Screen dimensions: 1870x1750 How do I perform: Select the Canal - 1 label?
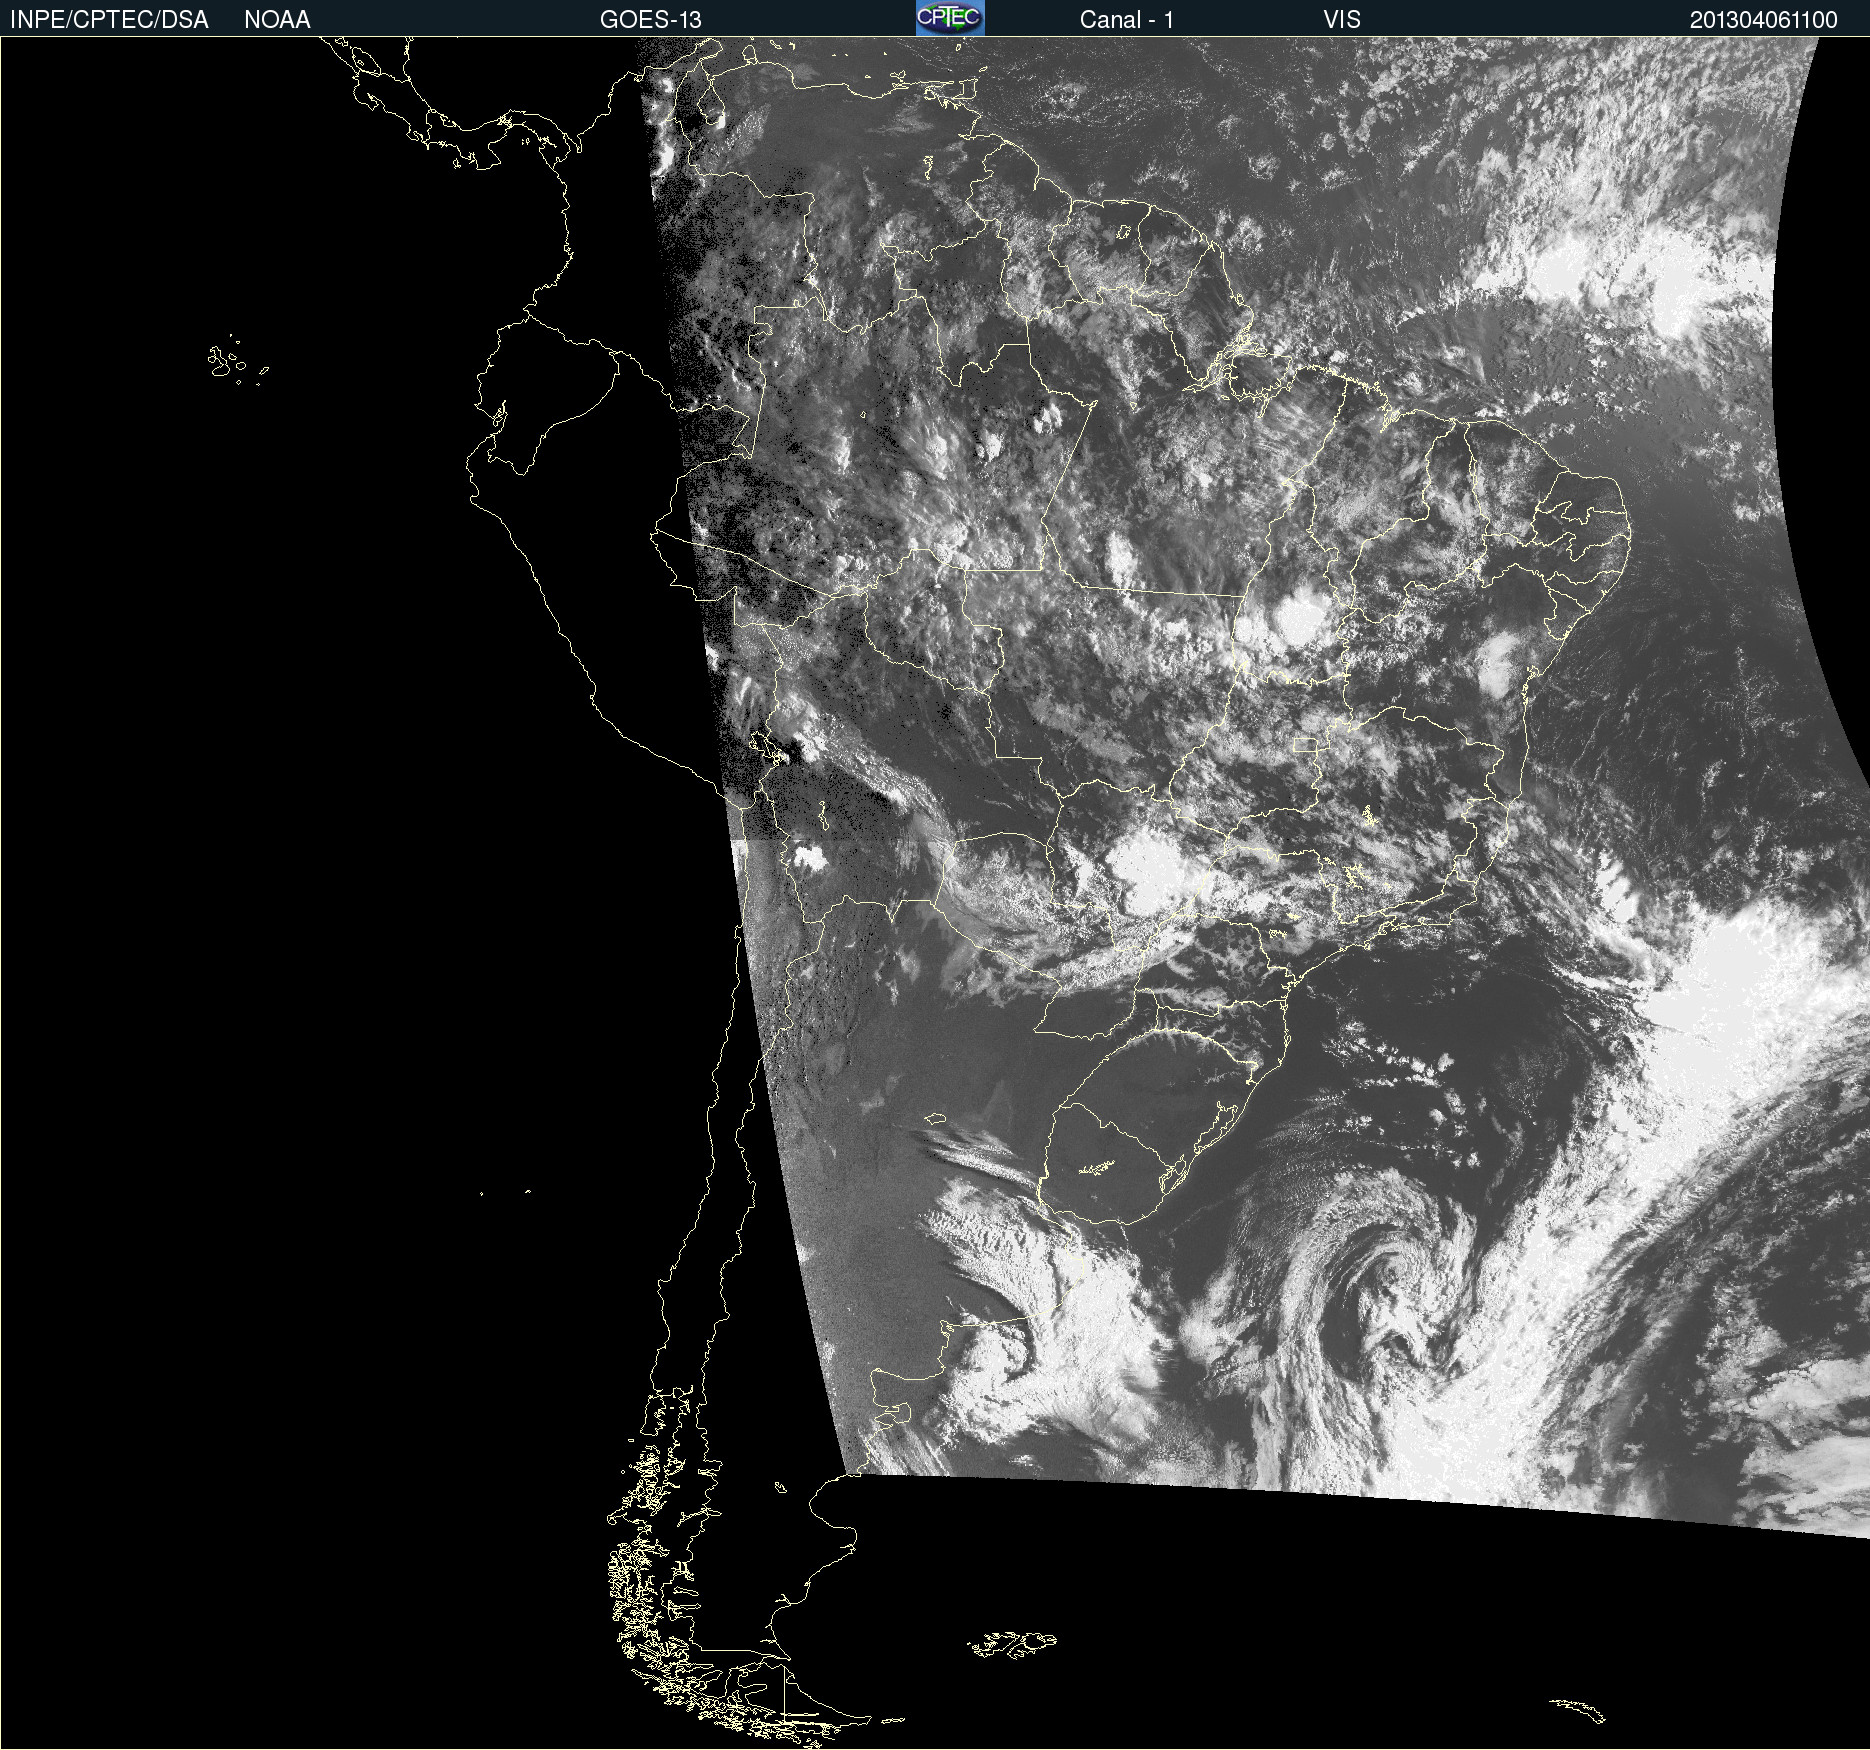click(1127, 20)
